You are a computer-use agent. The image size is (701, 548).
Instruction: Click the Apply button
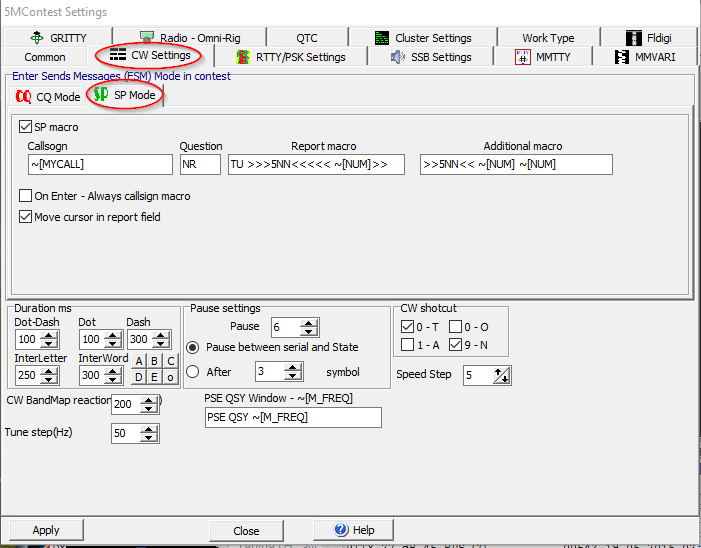(46, 530)
